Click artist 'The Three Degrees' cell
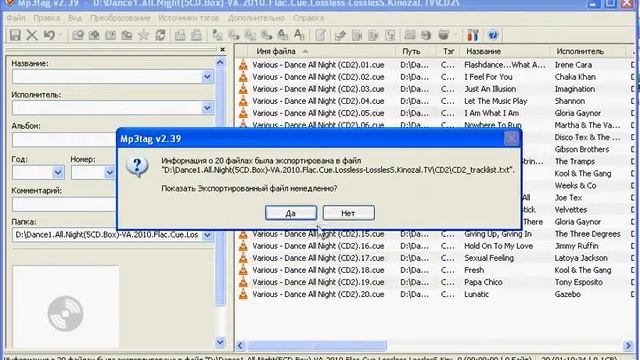The height and width of the screenshot is (360, 640). tap(587, 234)
